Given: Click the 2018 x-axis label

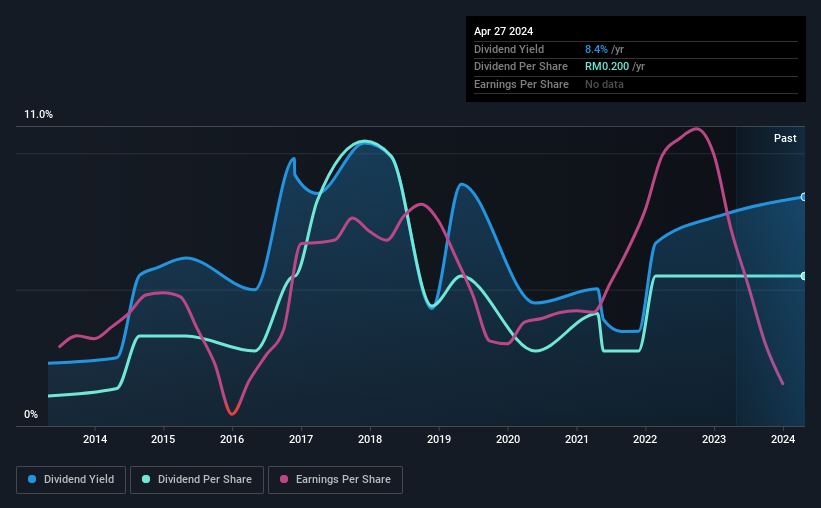Looking at the screenshot, I should [x=370, y=439].
